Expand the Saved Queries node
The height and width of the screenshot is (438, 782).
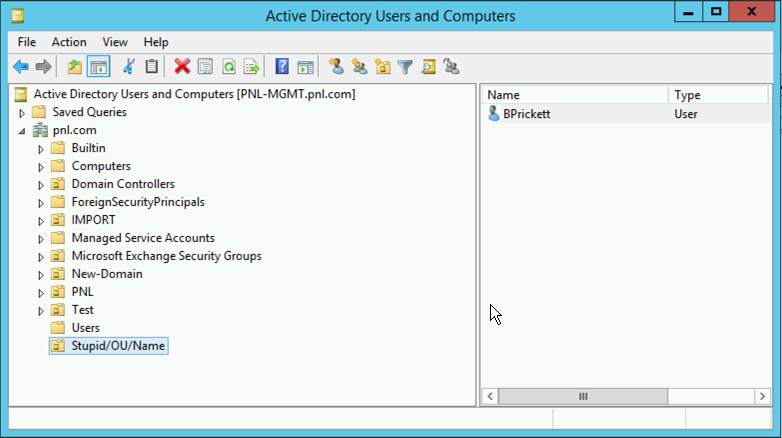22,113
